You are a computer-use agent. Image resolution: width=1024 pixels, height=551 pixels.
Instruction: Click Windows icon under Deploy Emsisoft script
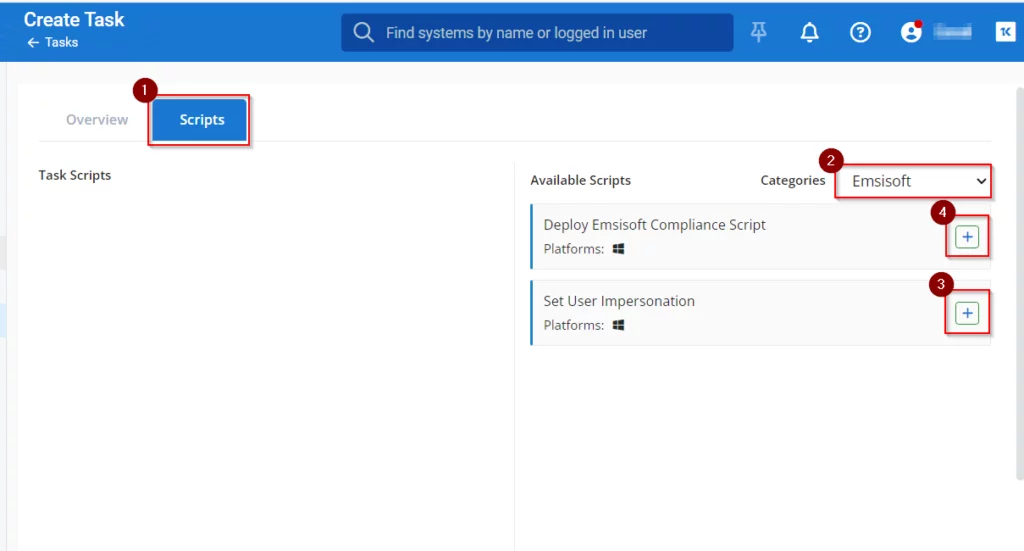coord(618,249)
